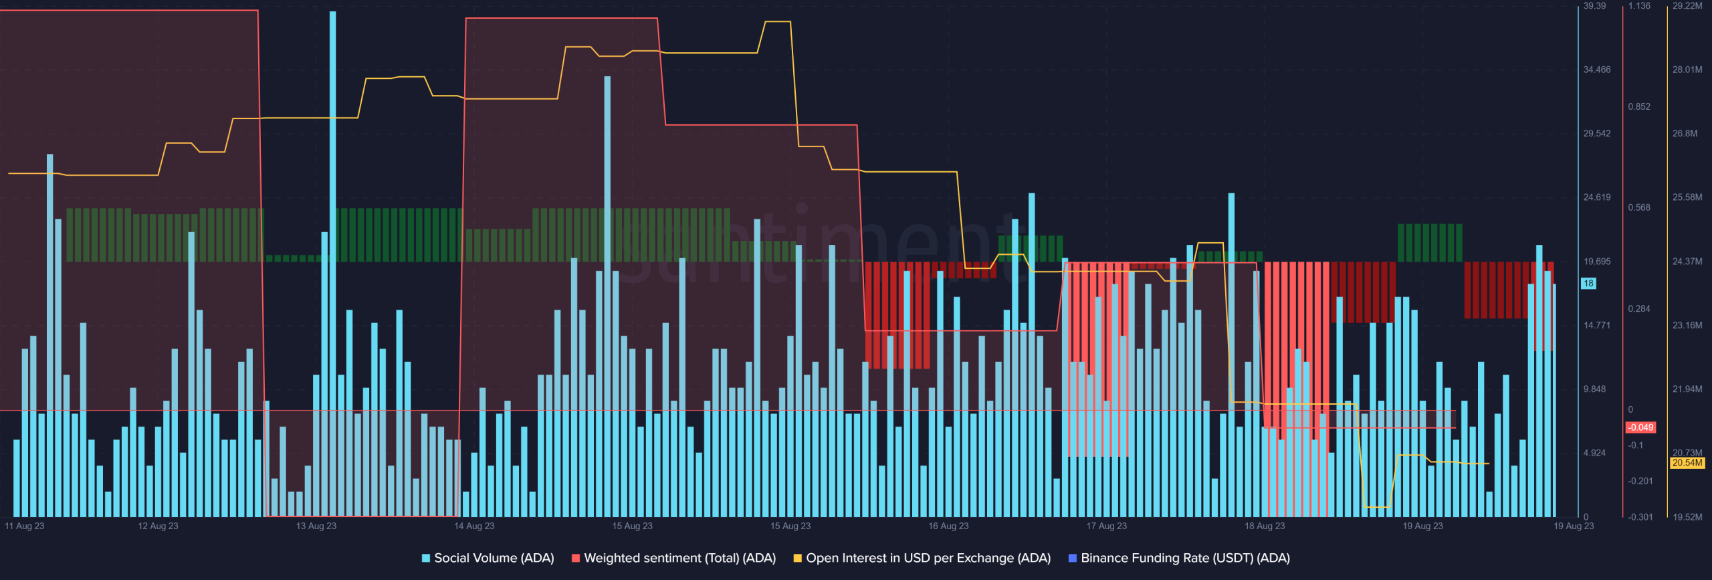The image size is (1712, 580).
Task: Hide the Weighted sentiment (Total) (ADA) series
Action: pos(680,558)
